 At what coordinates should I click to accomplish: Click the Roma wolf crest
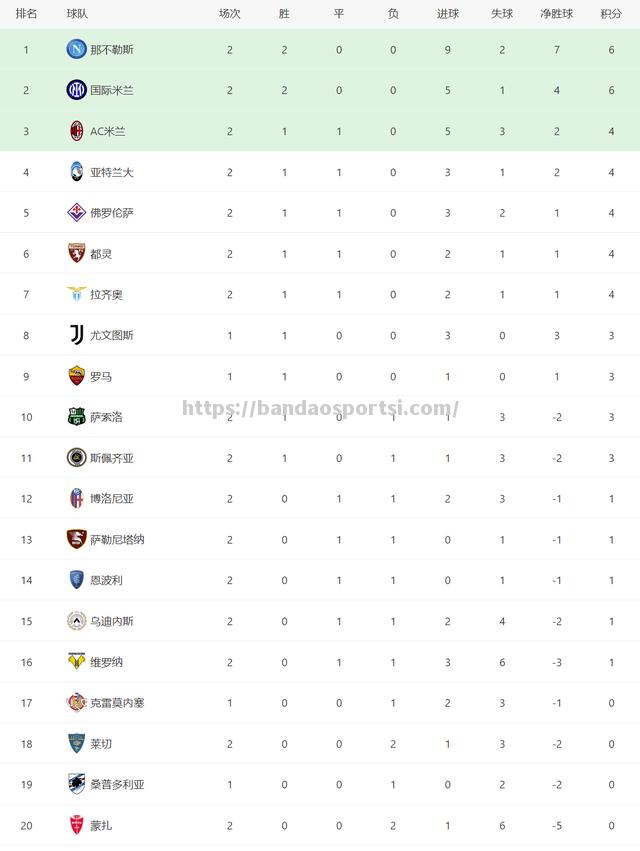tap(77, 376)
